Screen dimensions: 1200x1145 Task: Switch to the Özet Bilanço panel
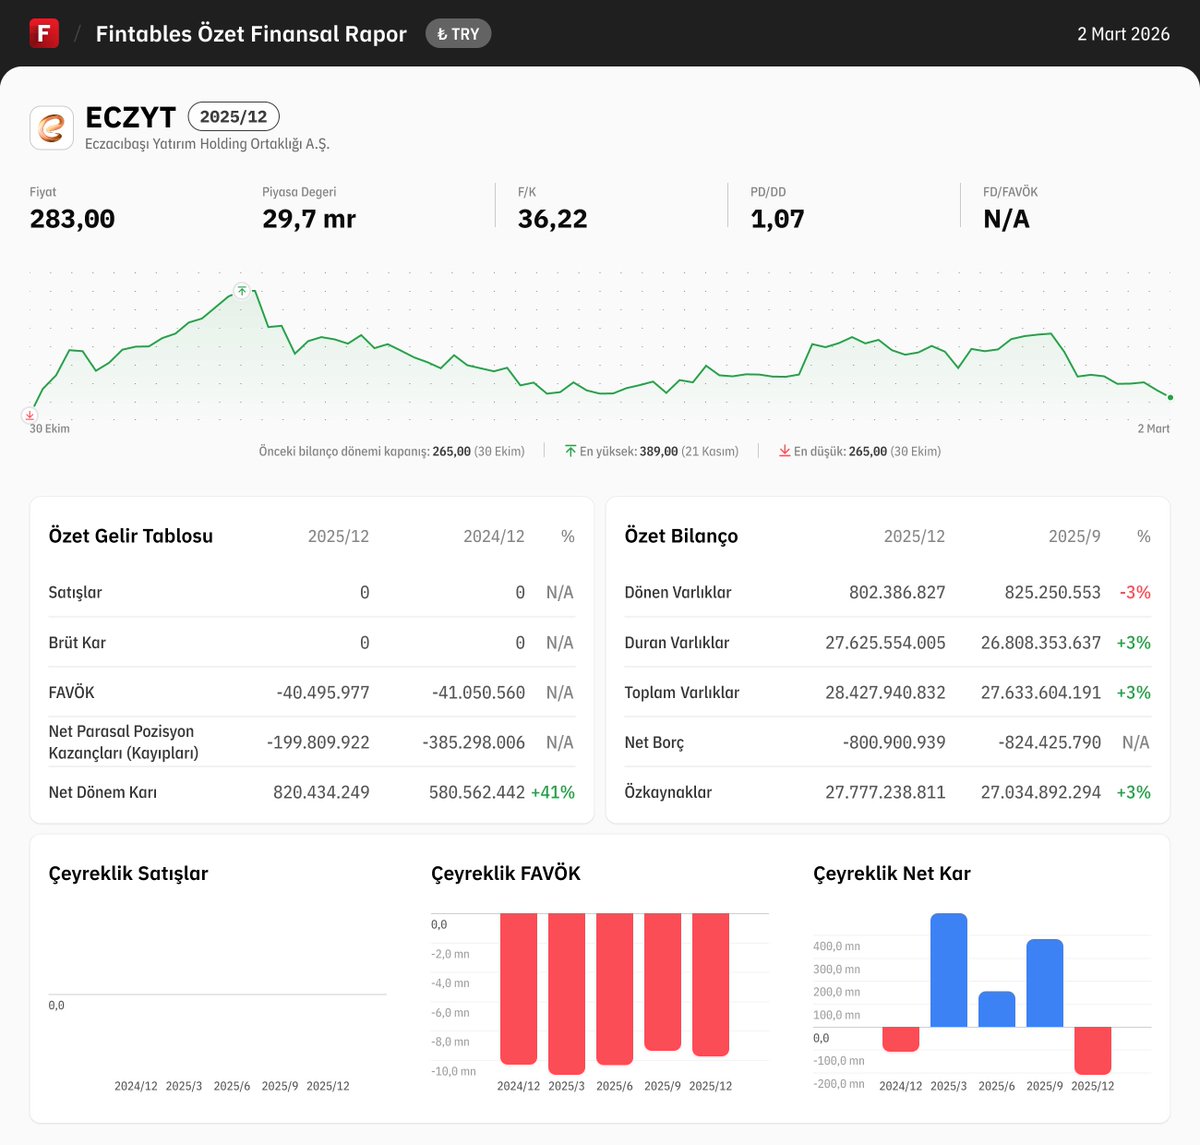(680, 536)
